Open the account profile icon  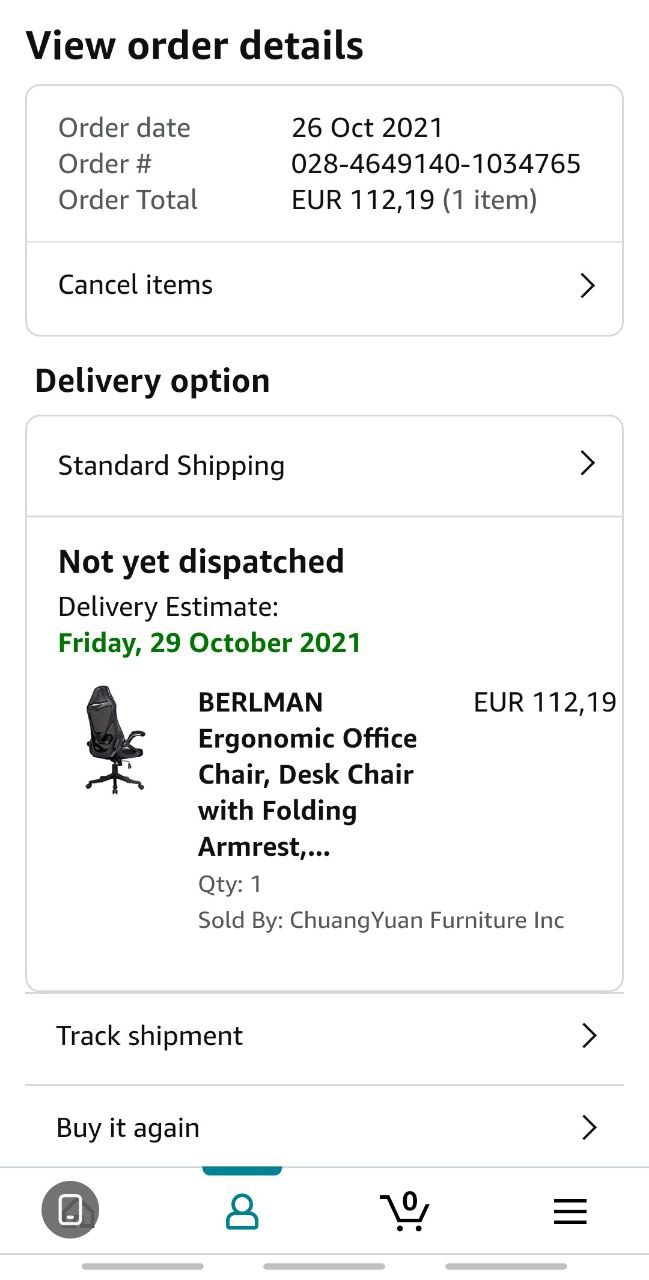(x=242, y=1211)
